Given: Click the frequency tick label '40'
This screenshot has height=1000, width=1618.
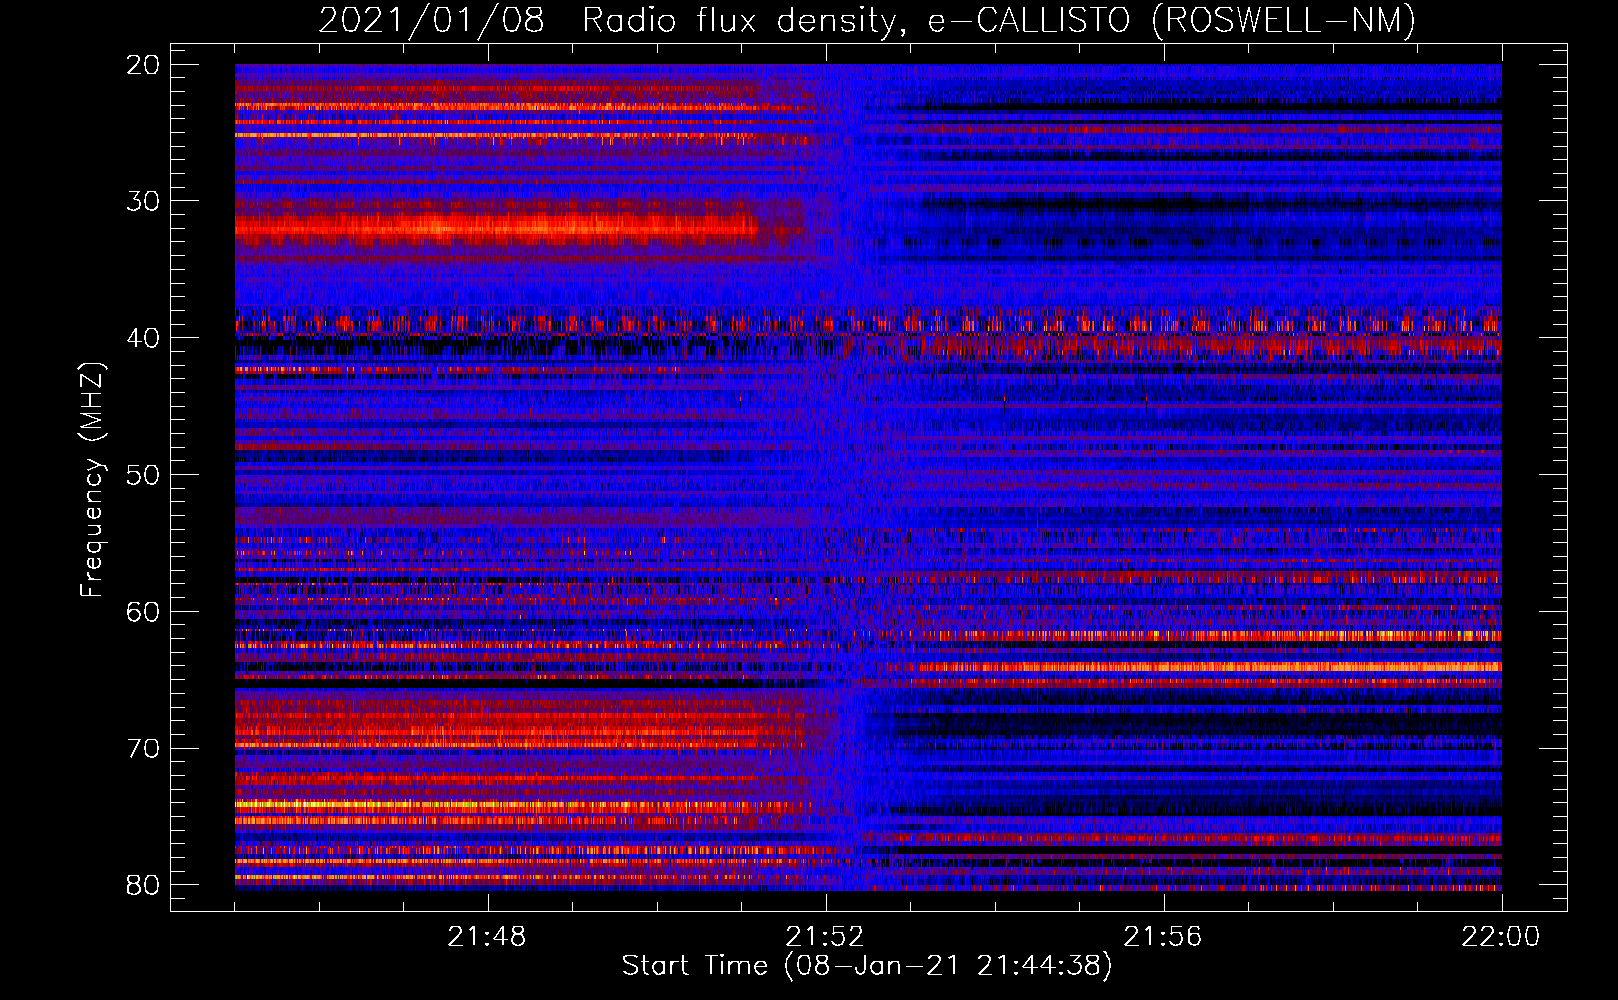Looking at the screenshot, I should coord(144,338).
